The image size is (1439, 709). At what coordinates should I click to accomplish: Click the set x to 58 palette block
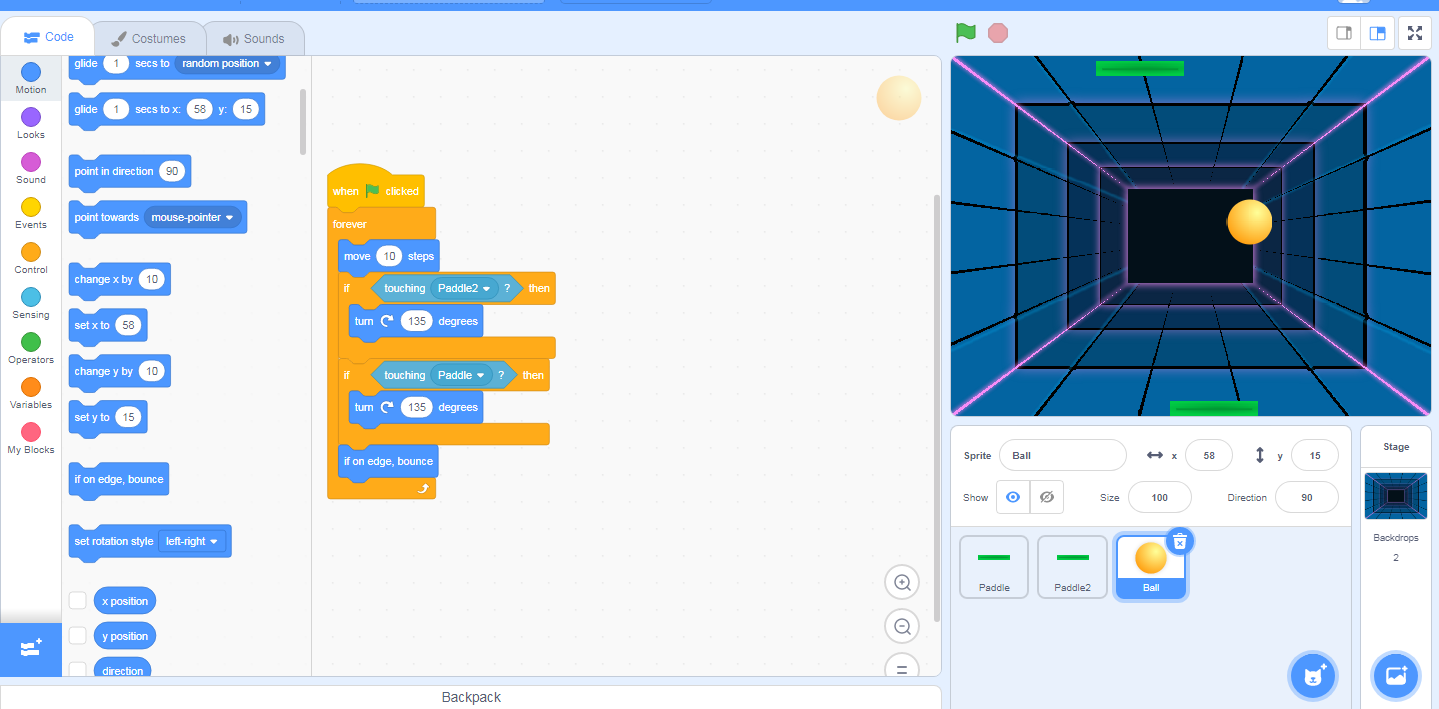(x=107, y=326)
